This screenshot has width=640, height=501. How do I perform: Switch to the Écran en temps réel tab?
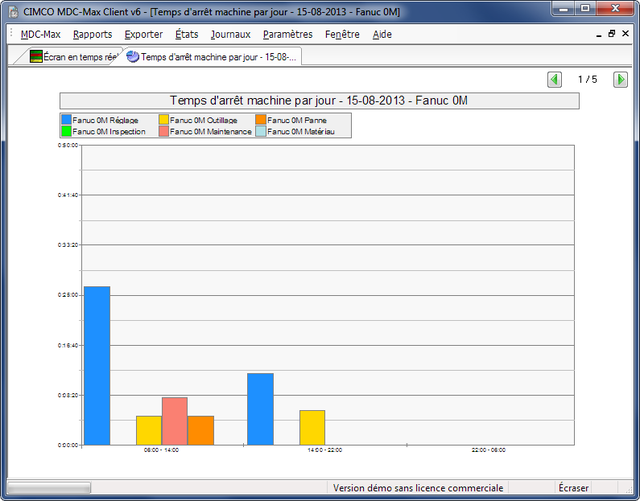click(73, 57)
